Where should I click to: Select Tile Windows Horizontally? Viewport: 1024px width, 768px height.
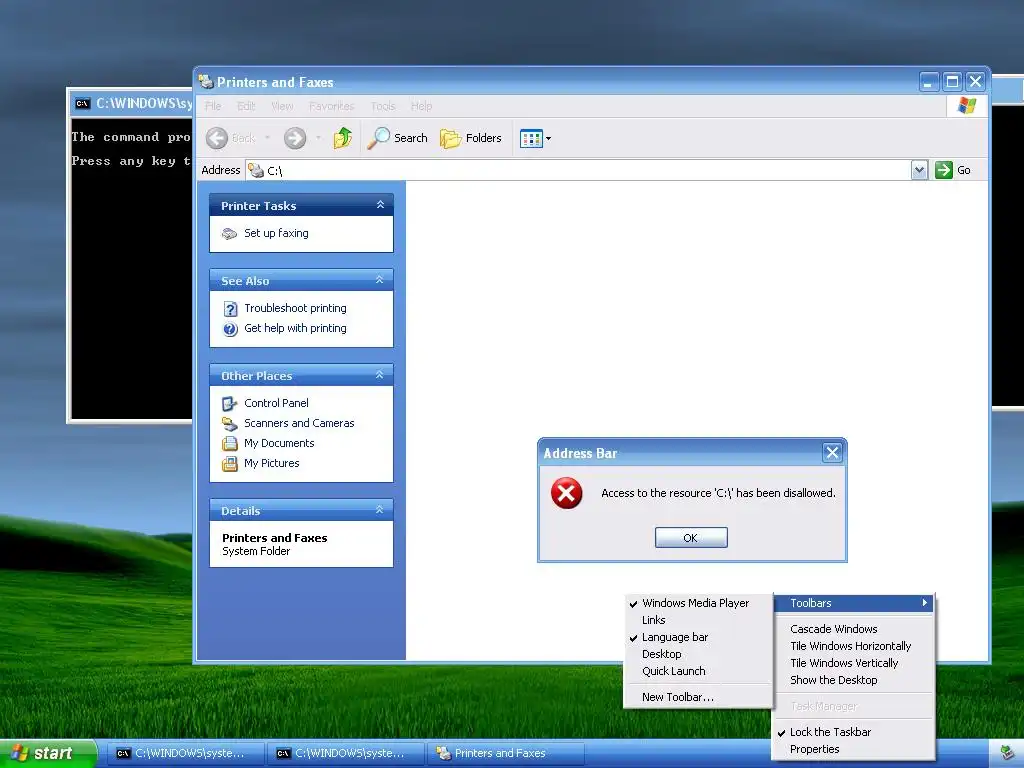pyautogui.click(x=854, y=646)
